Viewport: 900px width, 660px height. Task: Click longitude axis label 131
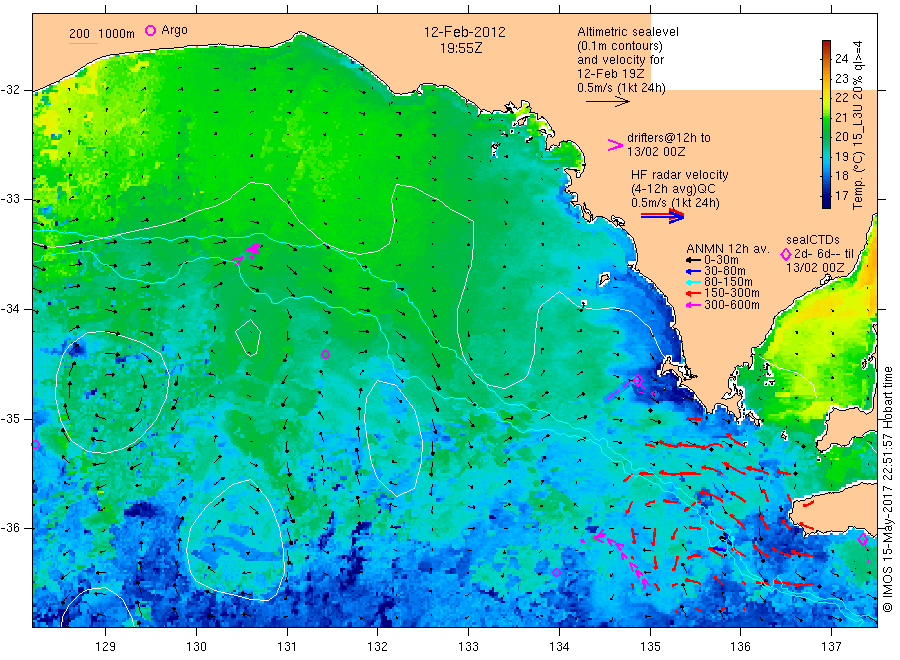point(287,647)
